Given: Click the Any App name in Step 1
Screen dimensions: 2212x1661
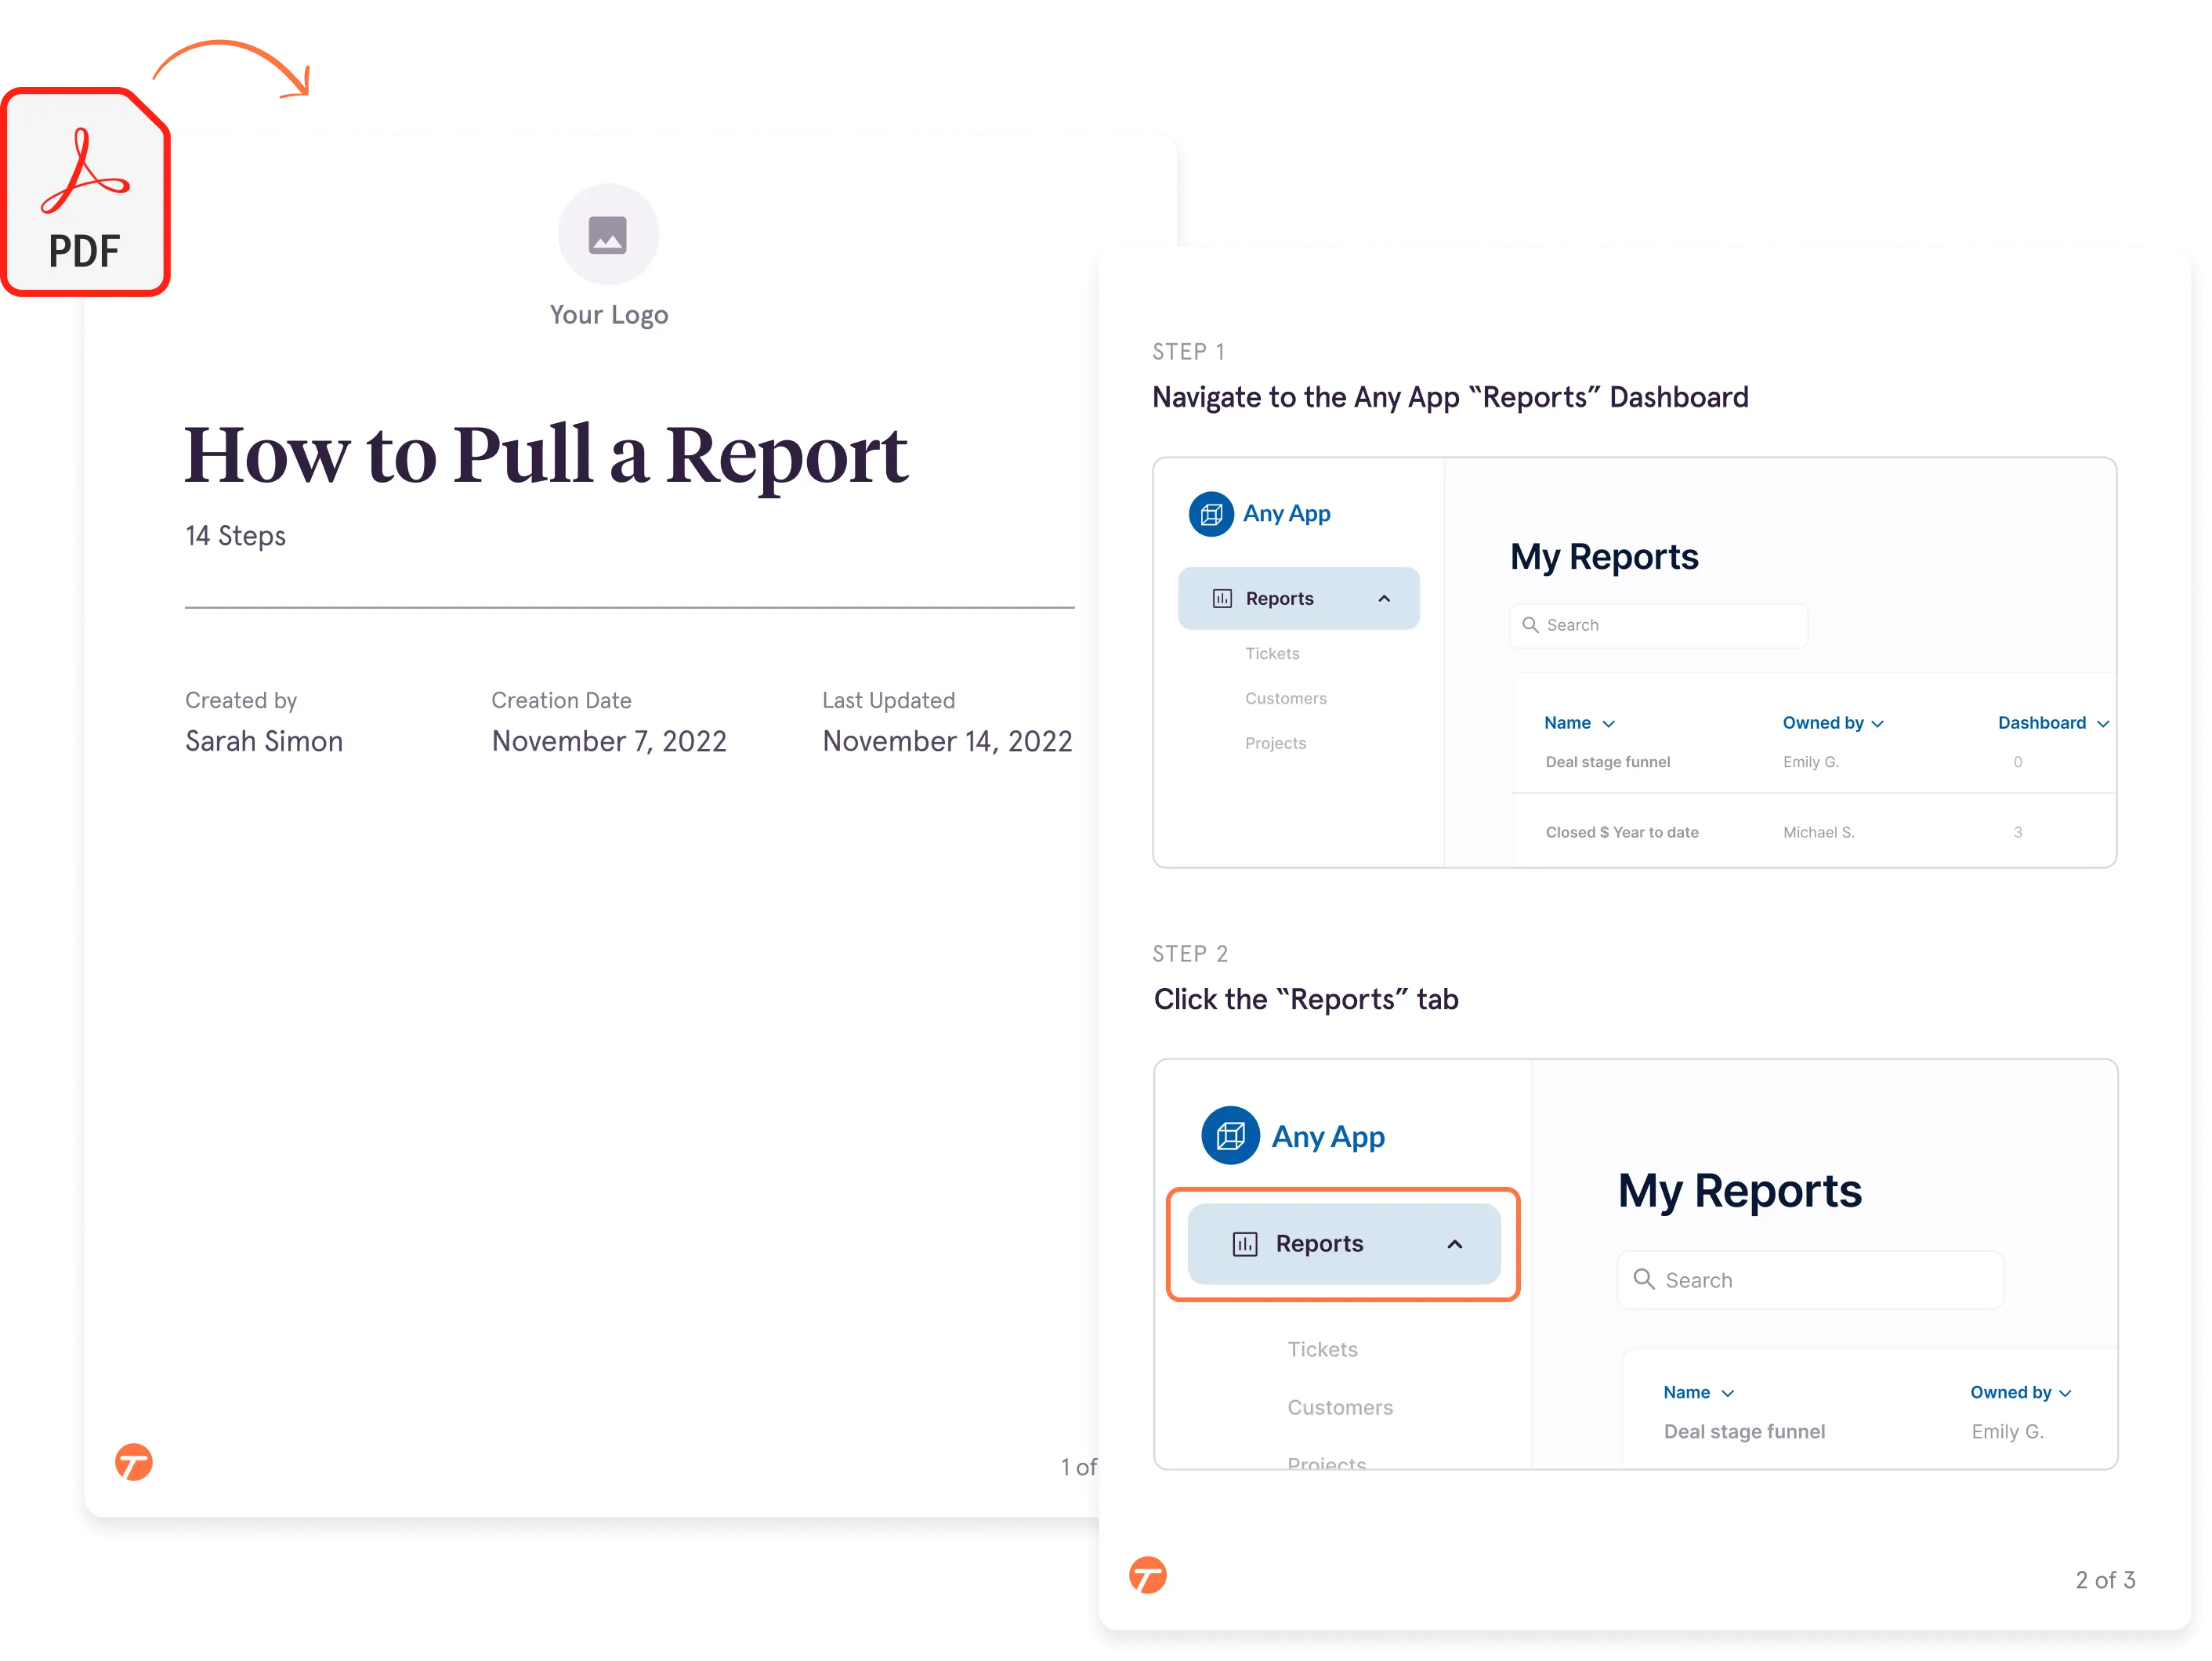Looking at the screenshot, I should [x=1286, y=513].
